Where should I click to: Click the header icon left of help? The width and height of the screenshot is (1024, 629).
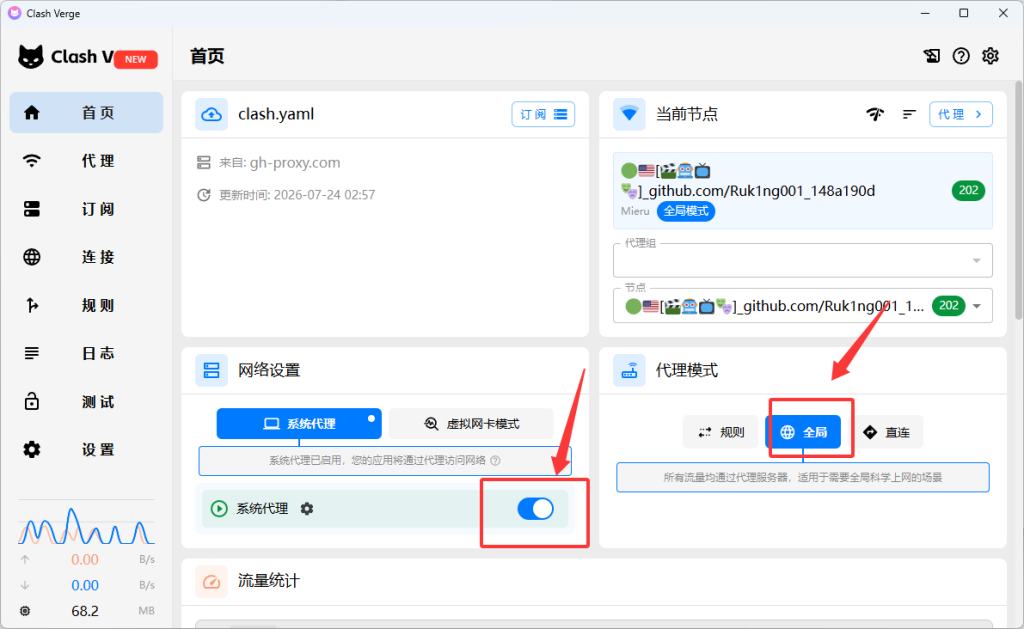pyautogui.click(x=932, y=56)
